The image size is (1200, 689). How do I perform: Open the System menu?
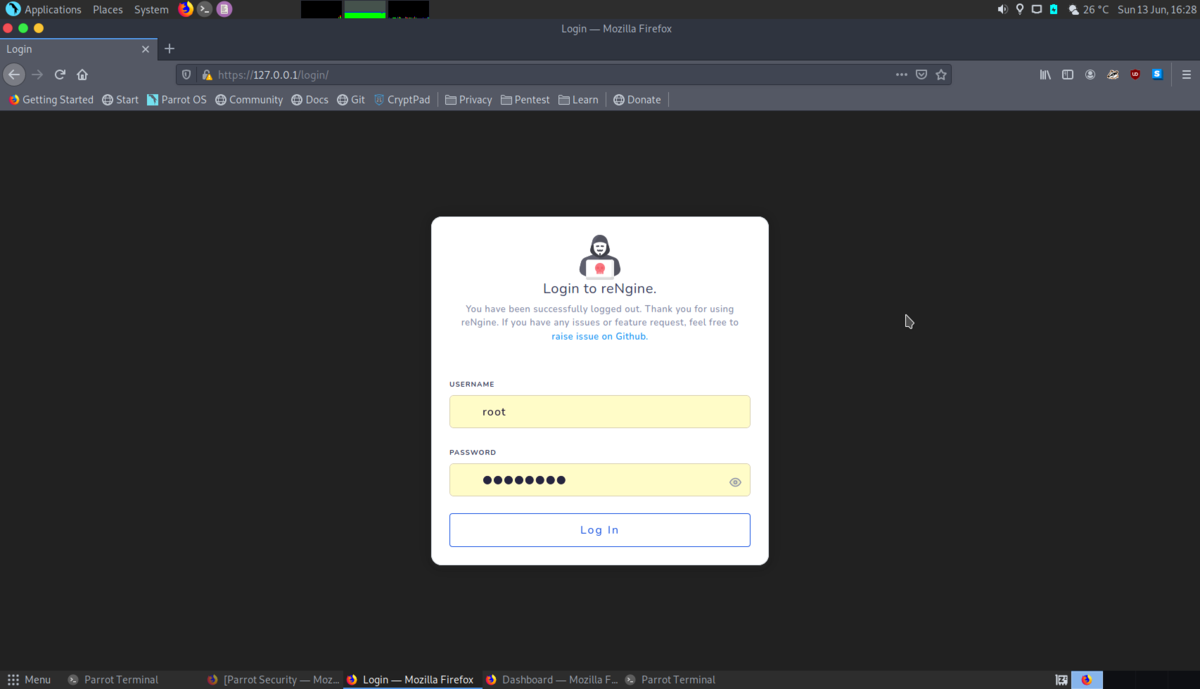[151, 9]
